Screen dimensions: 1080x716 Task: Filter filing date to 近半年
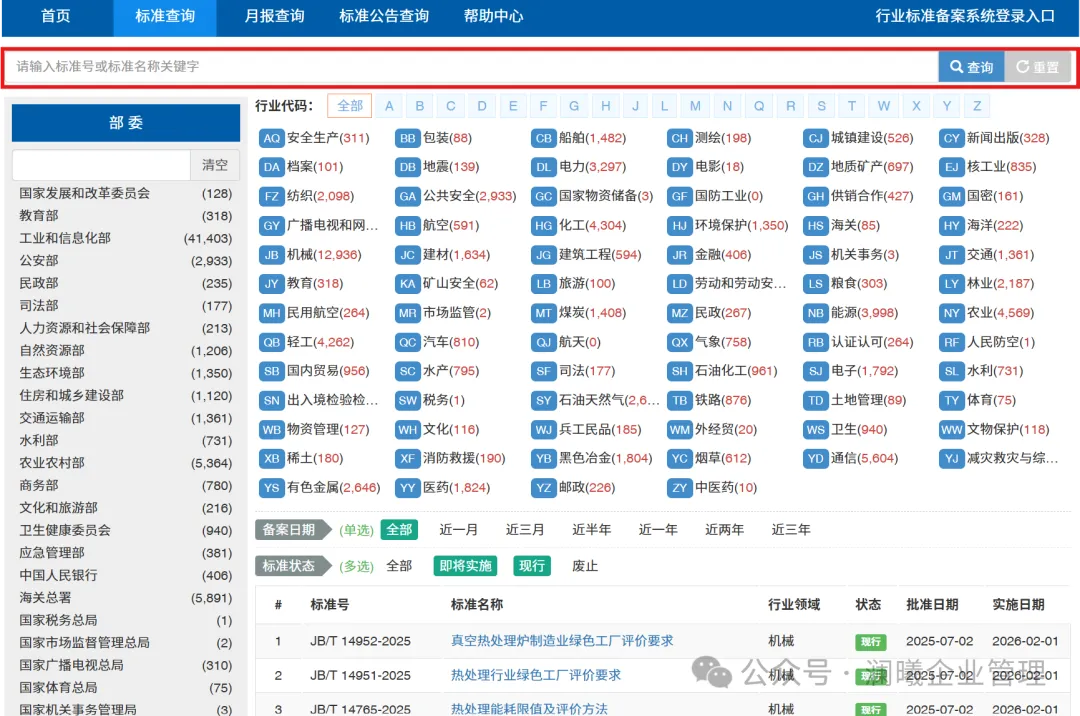click(592, 529)
